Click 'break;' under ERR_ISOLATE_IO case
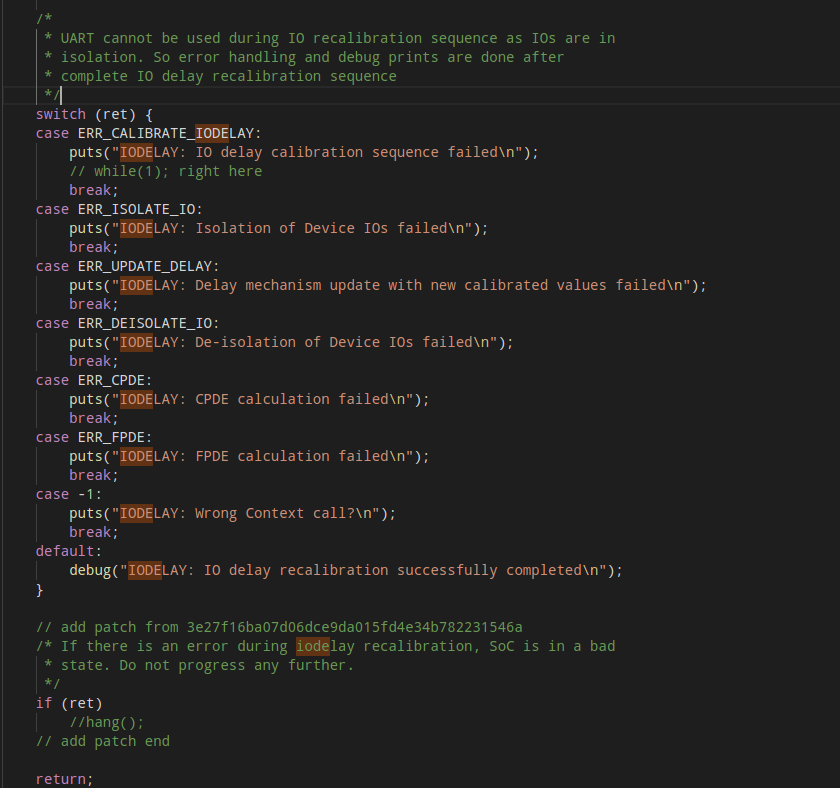 click(x=94, y=247)
